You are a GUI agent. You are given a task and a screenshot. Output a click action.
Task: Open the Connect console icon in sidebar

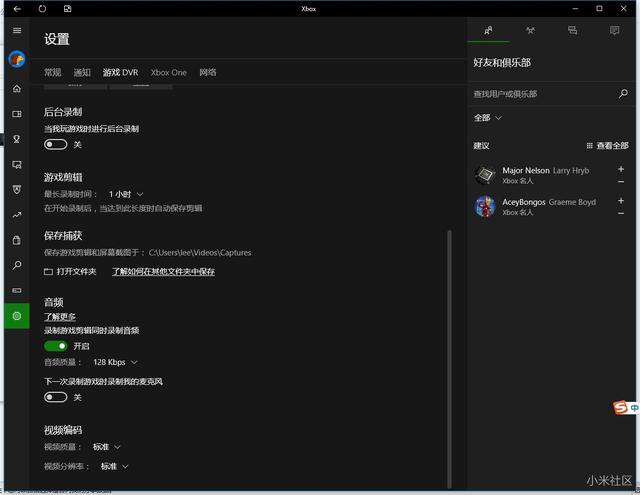(17, 291)
